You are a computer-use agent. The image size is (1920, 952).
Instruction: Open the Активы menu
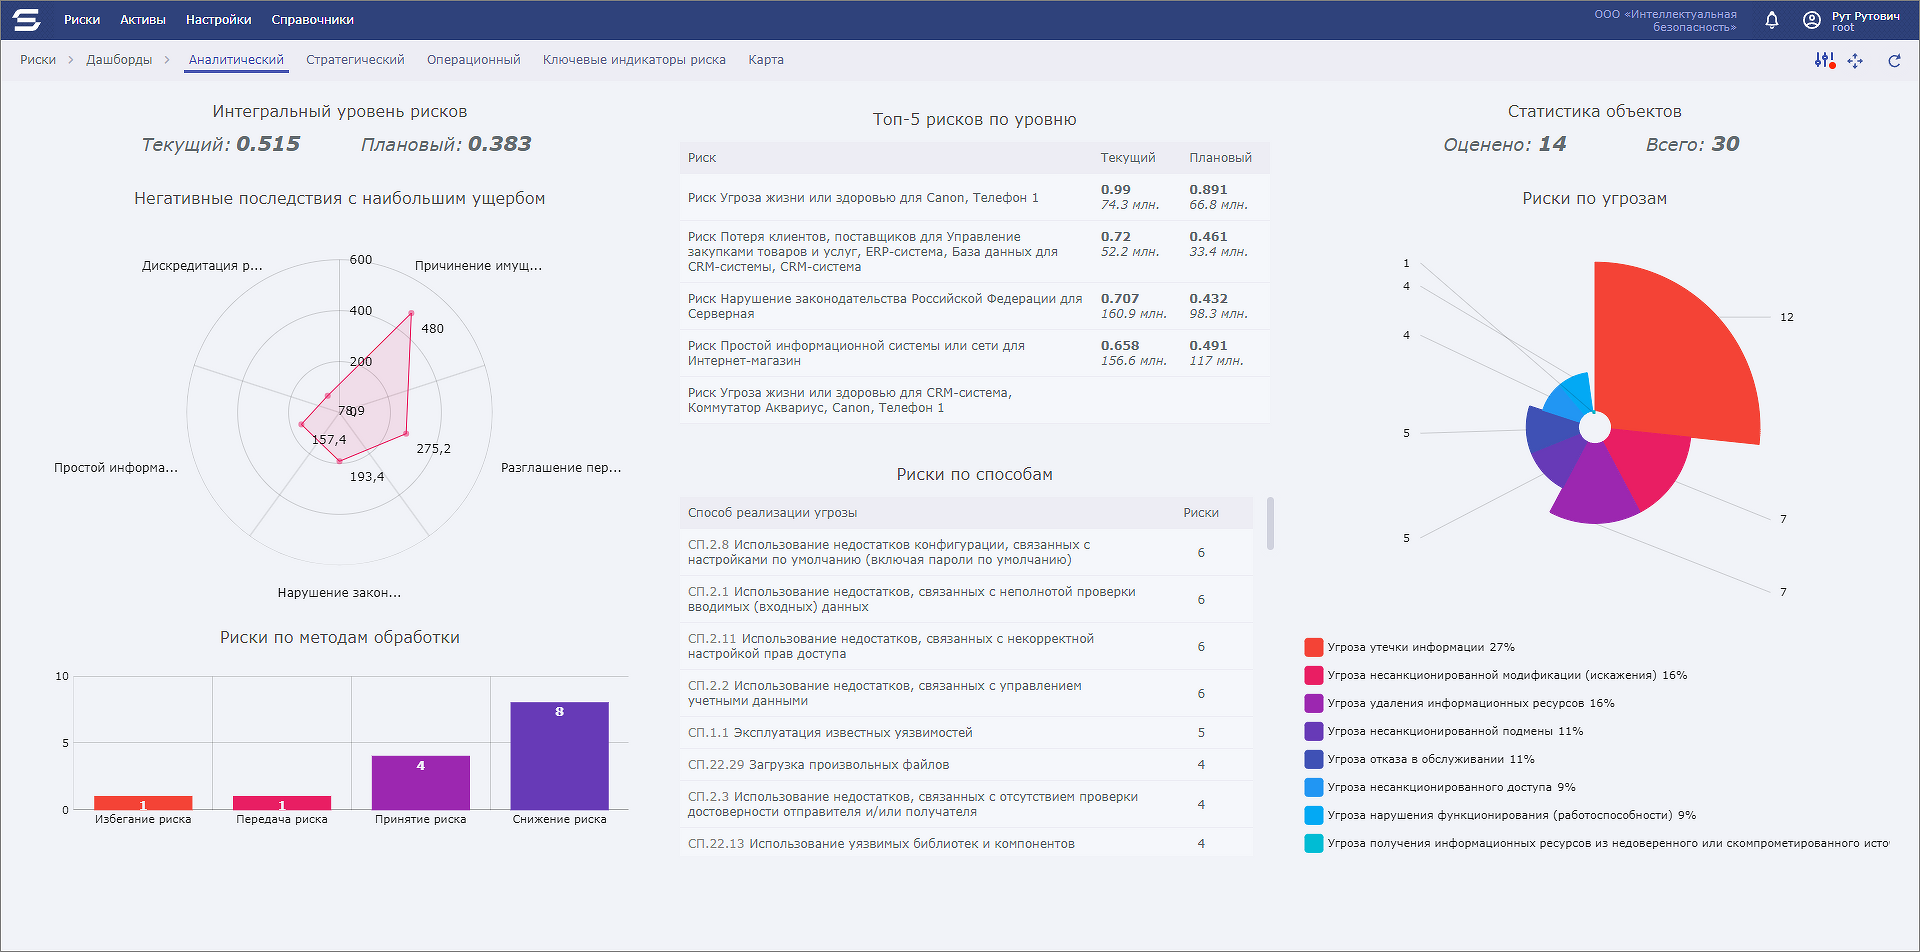143,20
